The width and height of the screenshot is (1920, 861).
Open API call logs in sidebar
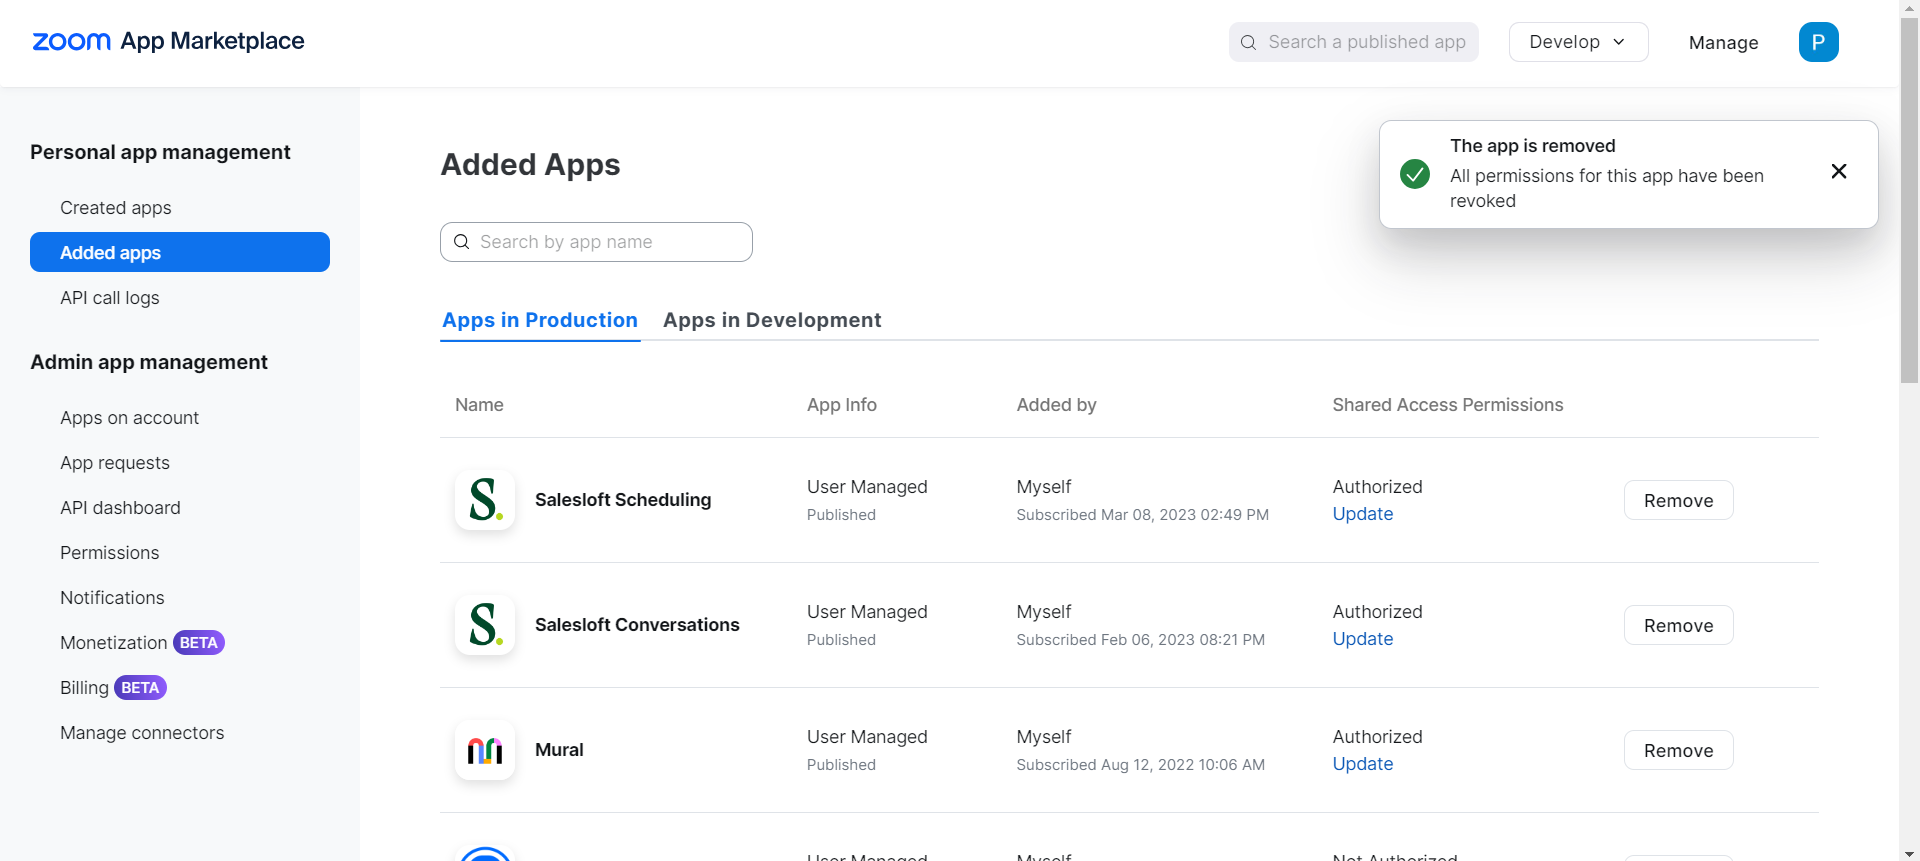coord(110,298)
